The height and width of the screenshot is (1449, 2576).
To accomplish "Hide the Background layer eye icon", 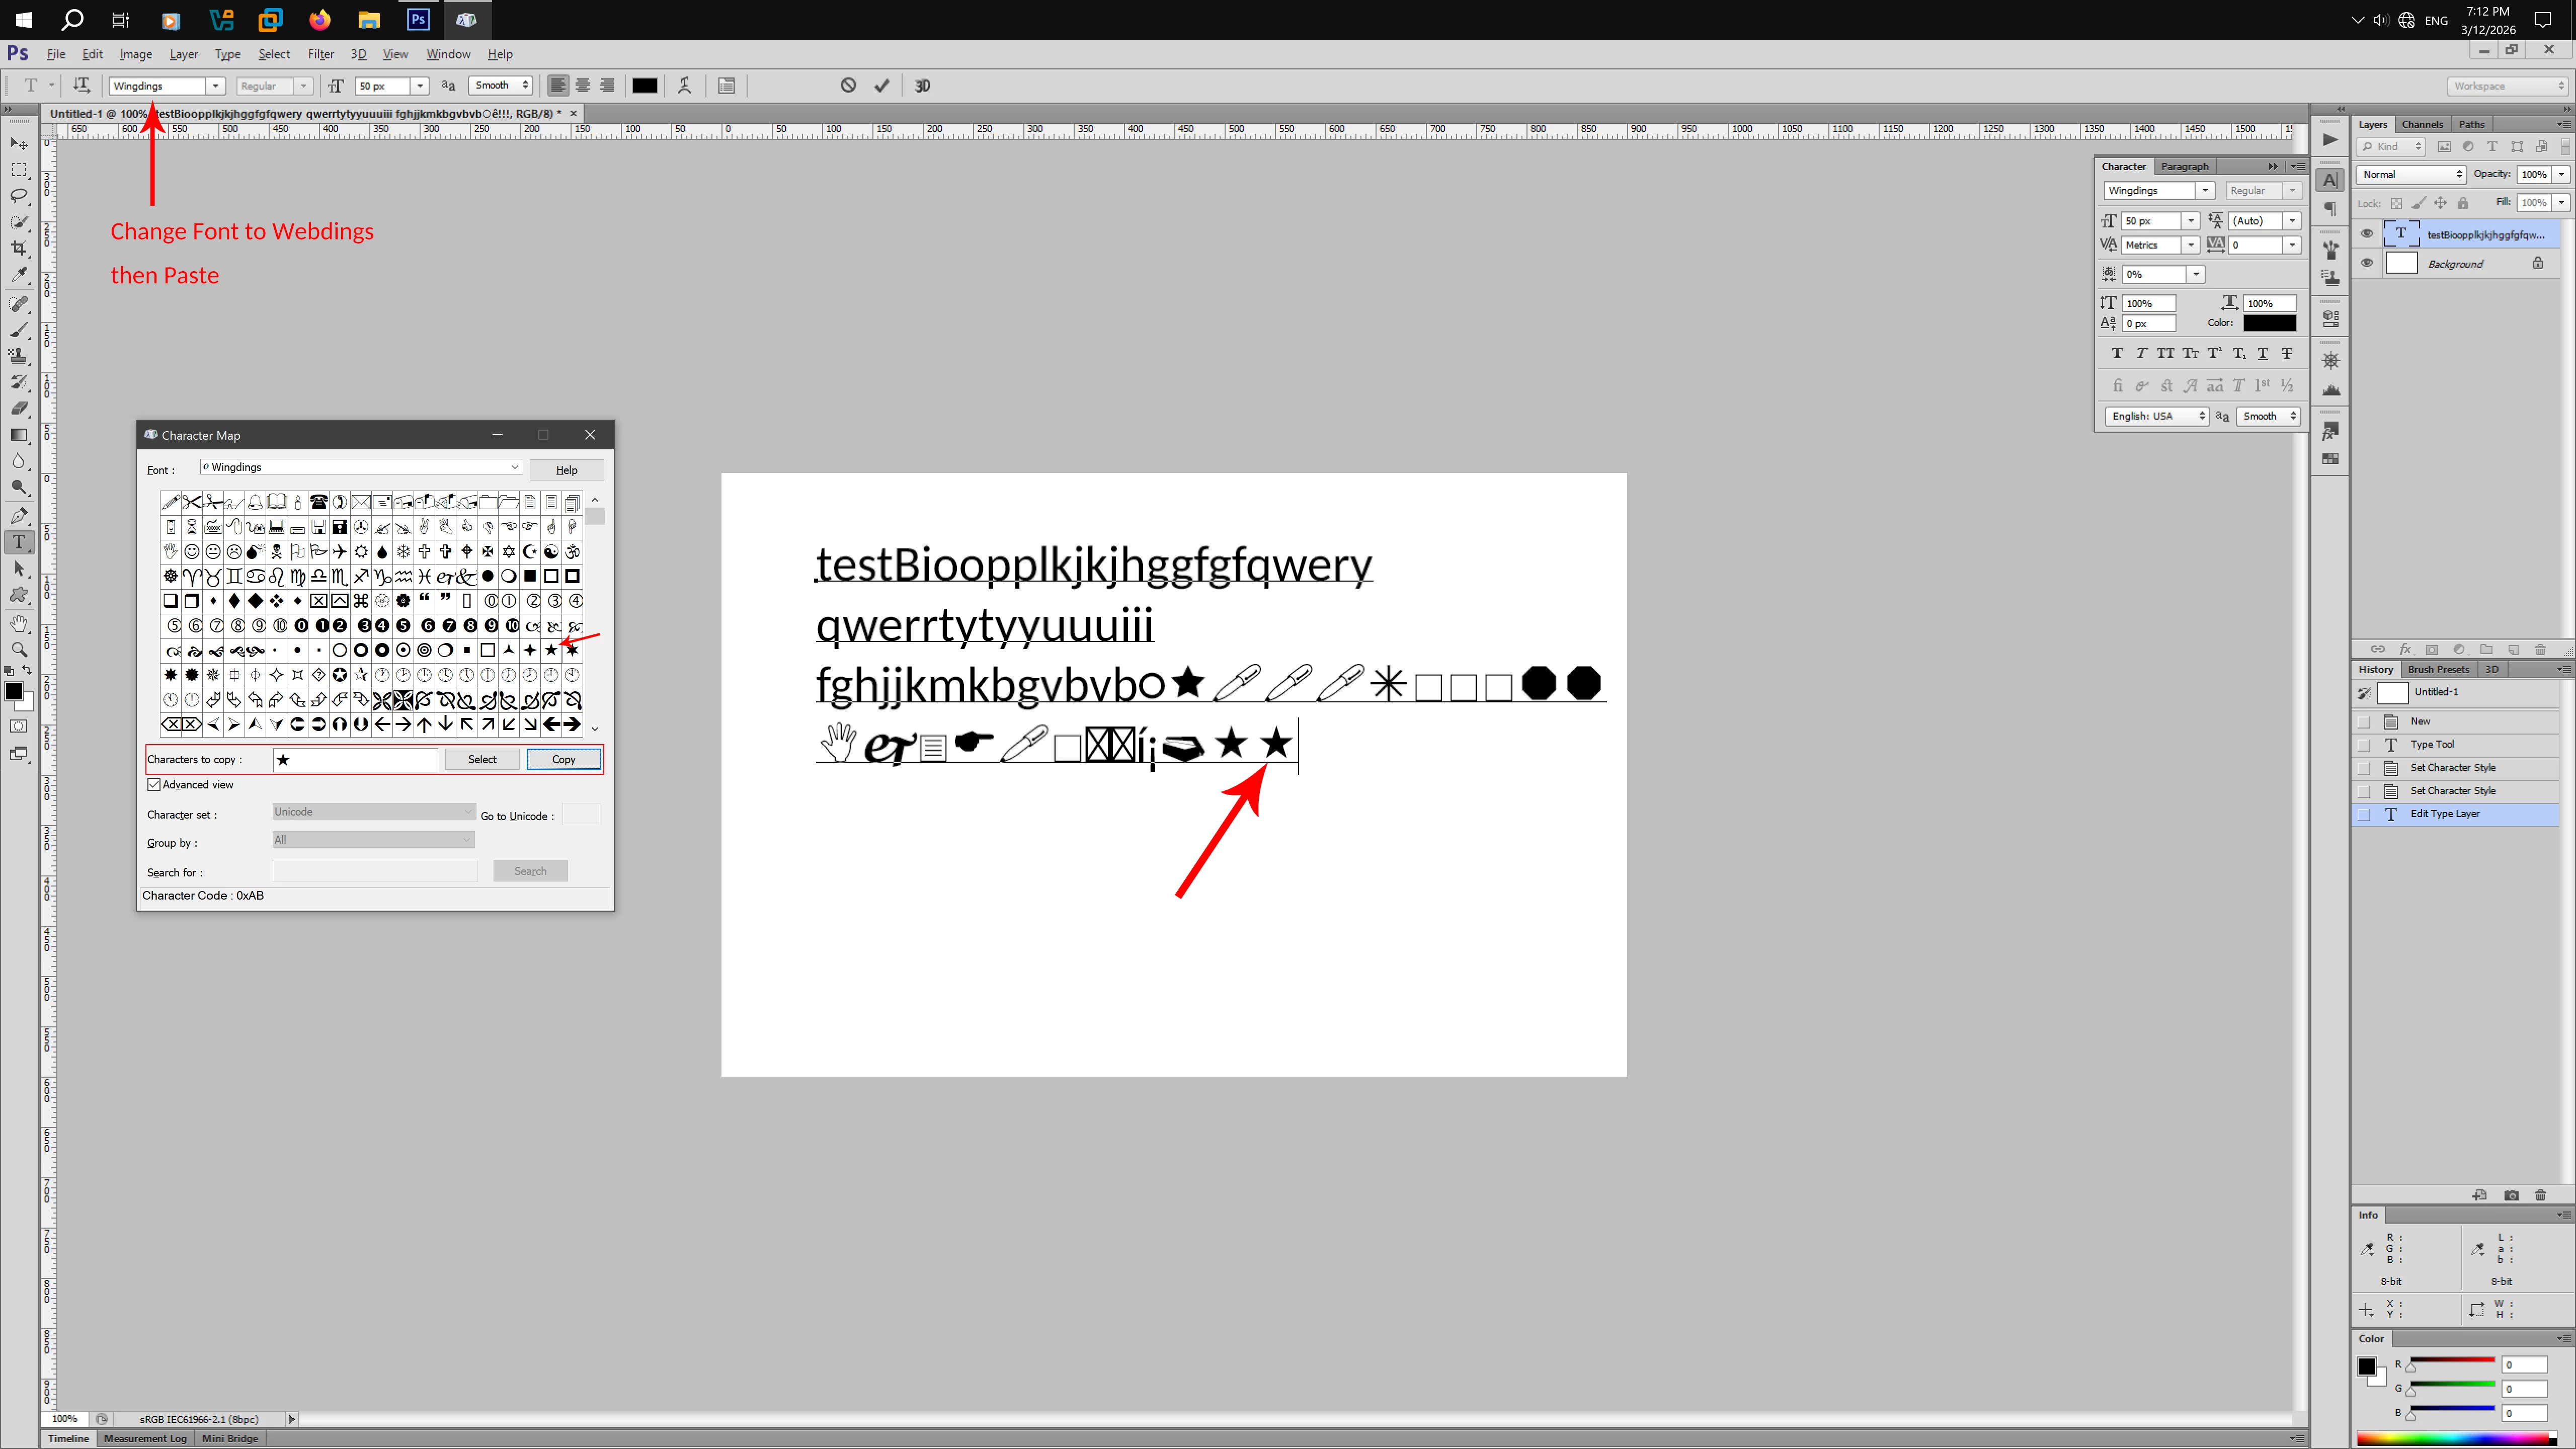I will coord(2366,263).
